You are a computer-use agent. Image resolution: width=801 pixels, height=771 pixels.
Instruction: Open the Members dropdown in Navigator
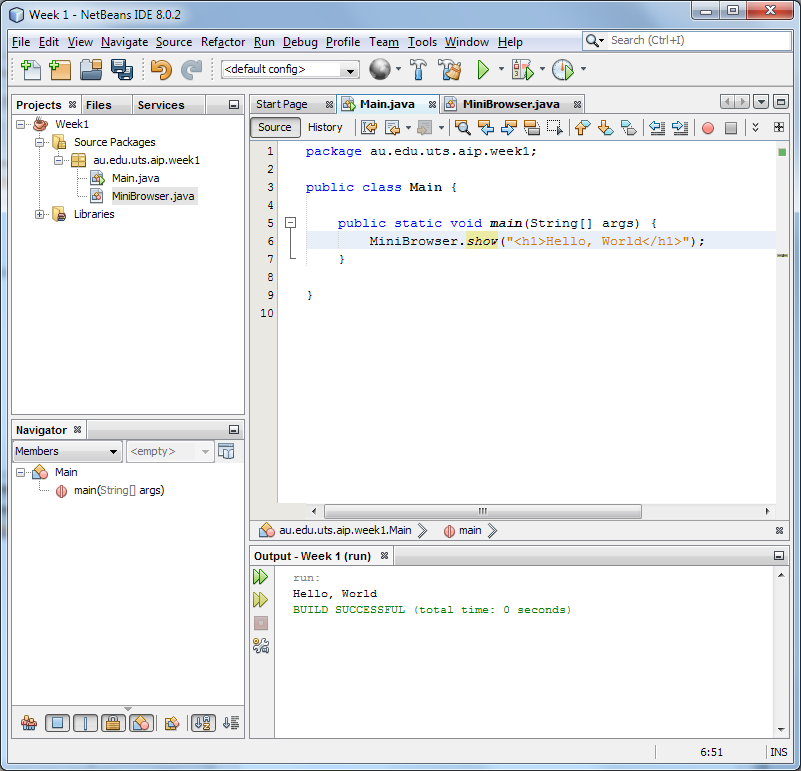[x=67, y=451]
